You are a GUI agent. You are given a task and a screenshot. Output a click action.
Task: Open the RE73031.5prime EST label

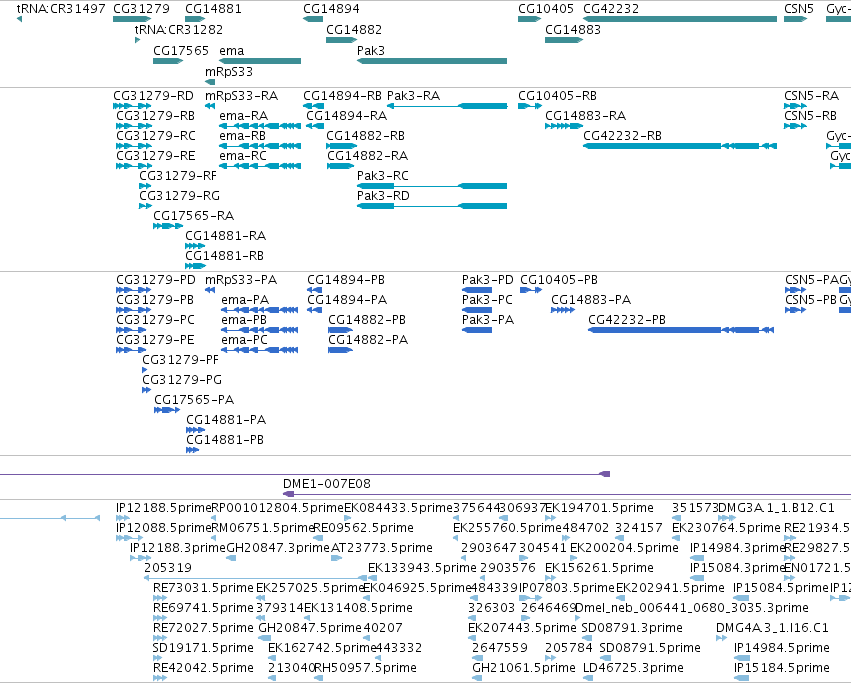(x=203, y=587)
